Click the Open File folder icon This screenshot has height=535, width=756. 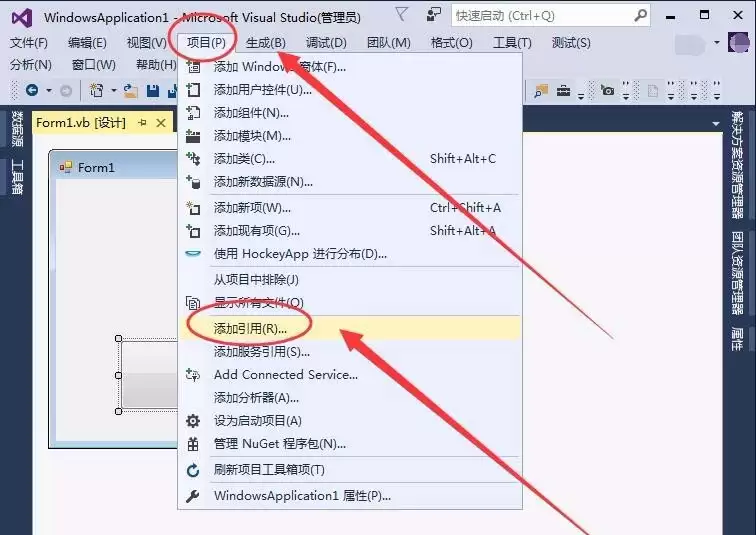[x=131, y=91]
